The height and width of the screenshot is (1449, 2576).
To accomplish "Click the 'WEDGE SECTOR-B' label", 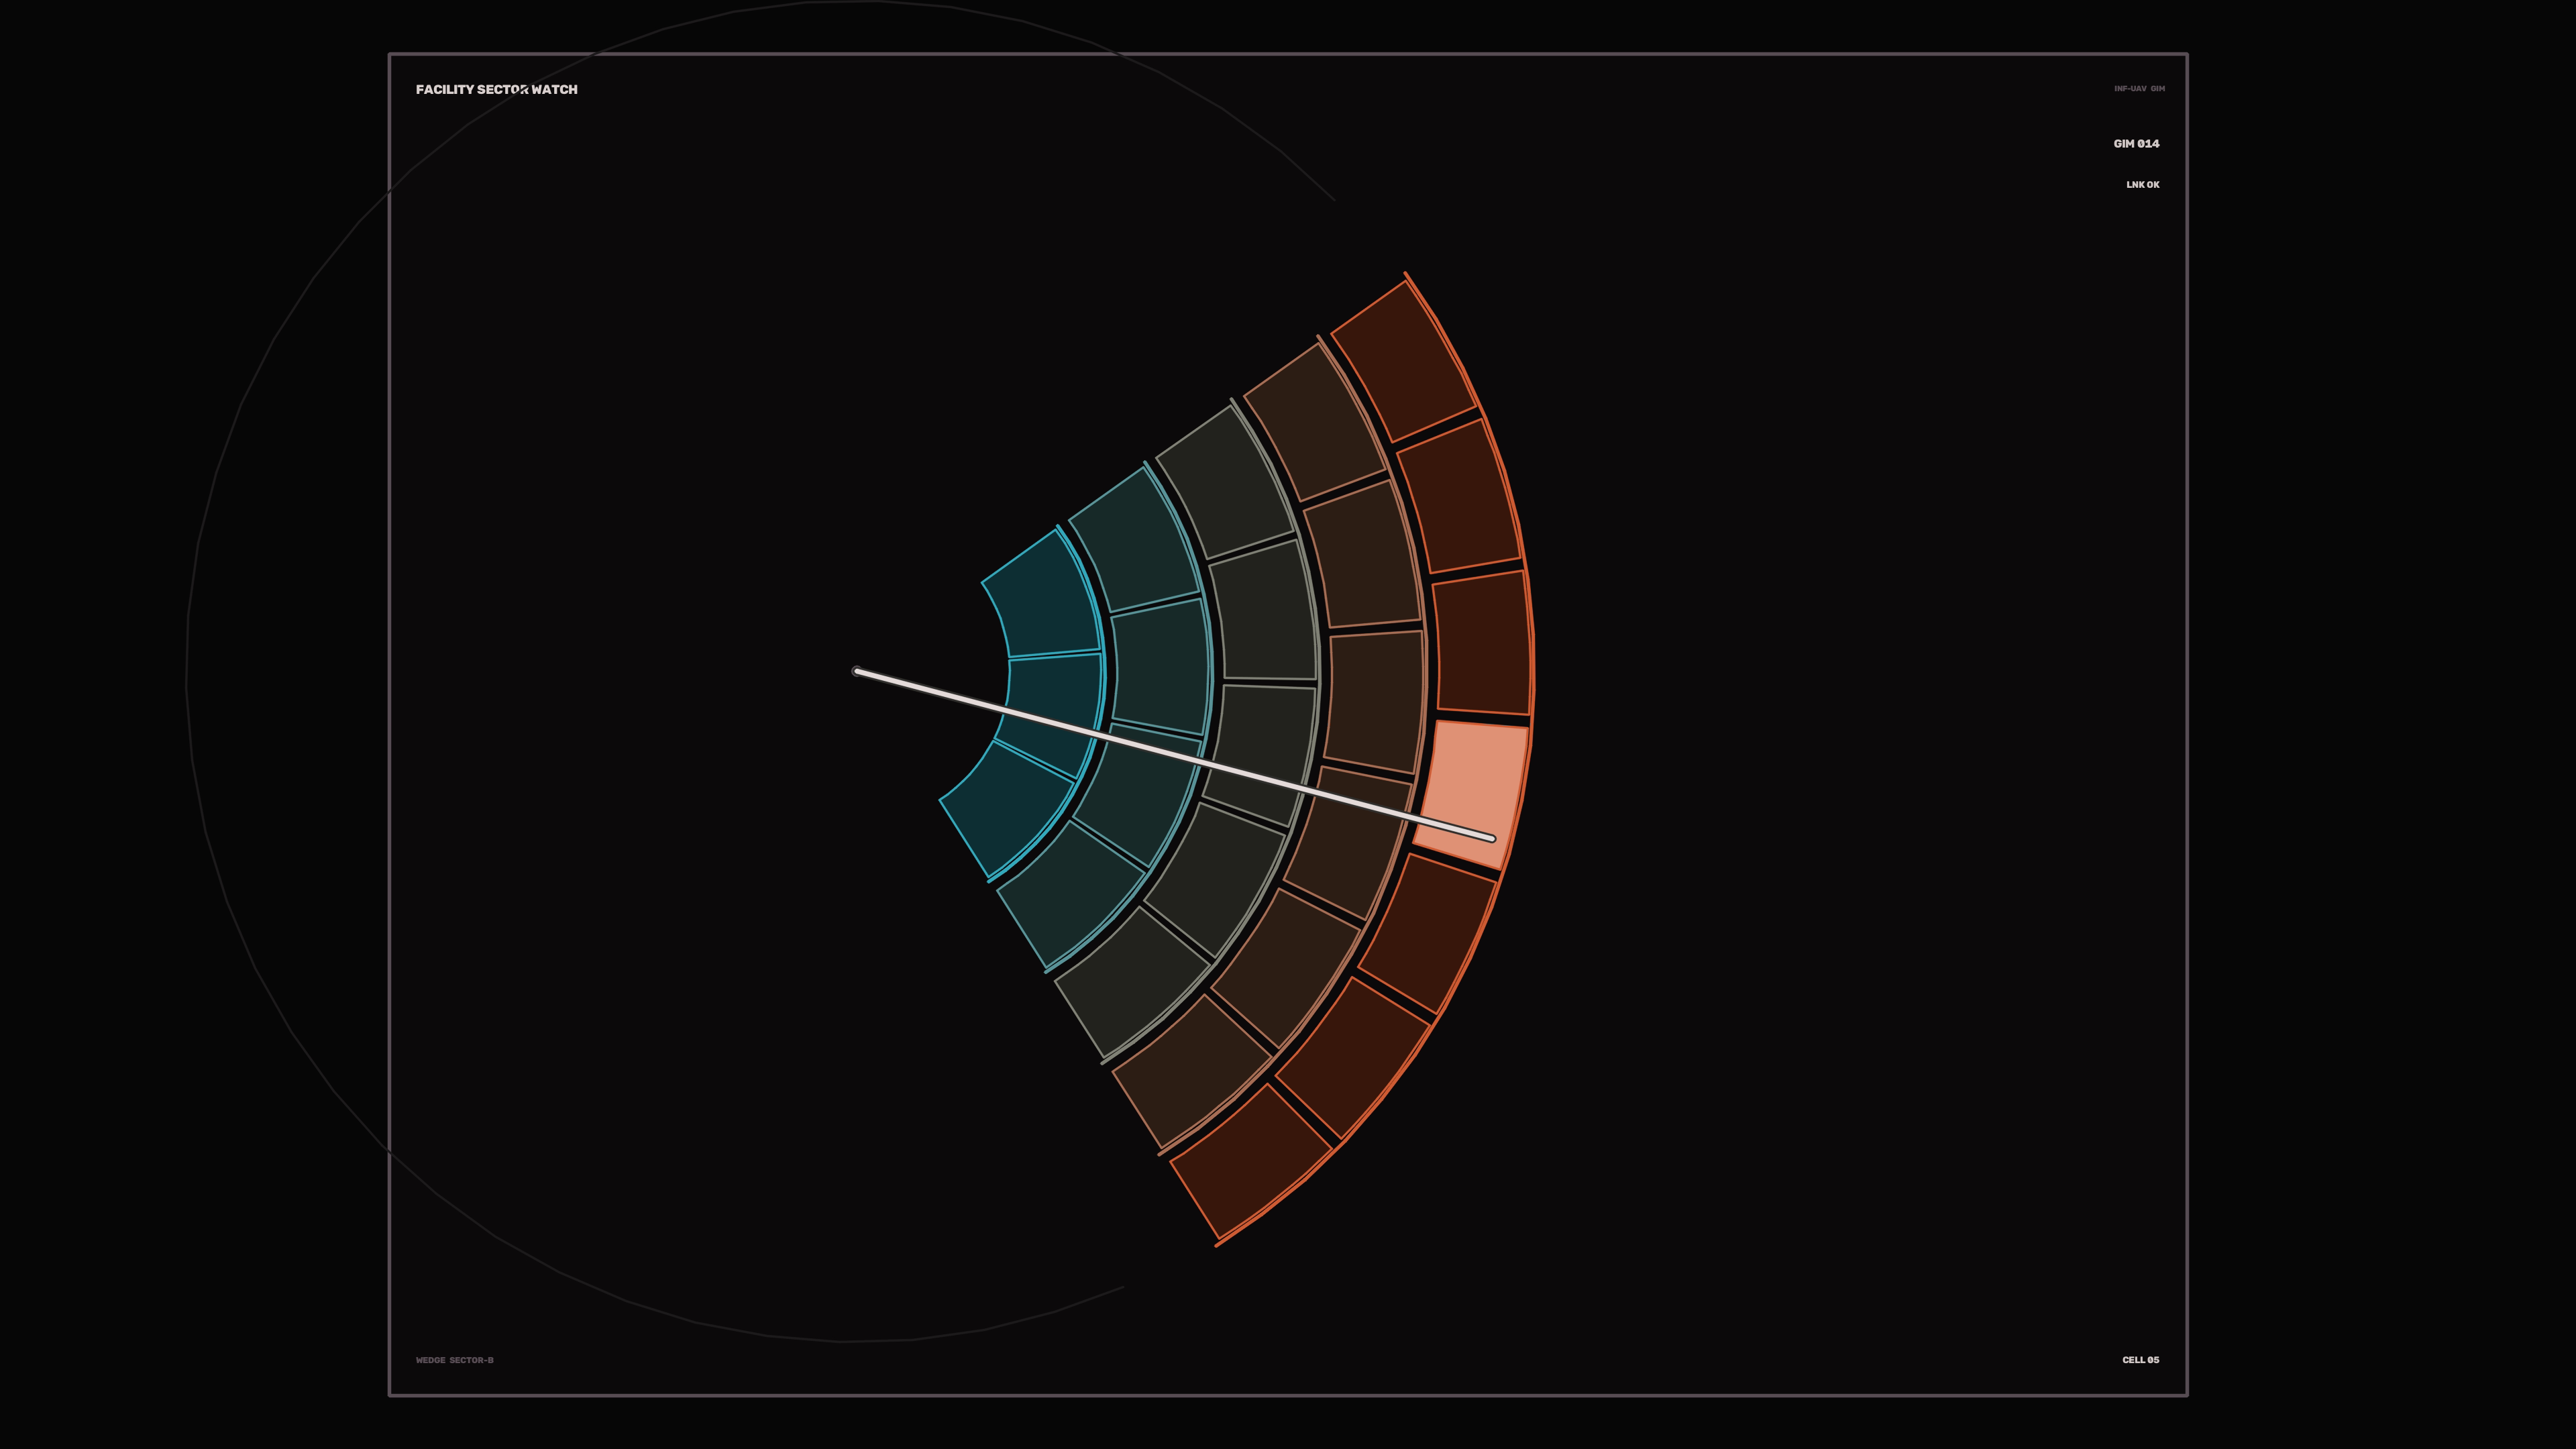I will pyautogui.click(x=454, y=1360).
